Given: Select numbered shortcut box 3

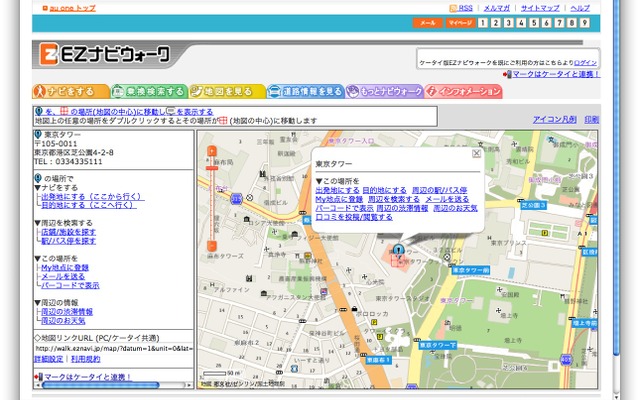Looking at the screenshot, I should (x=509, y=23).
